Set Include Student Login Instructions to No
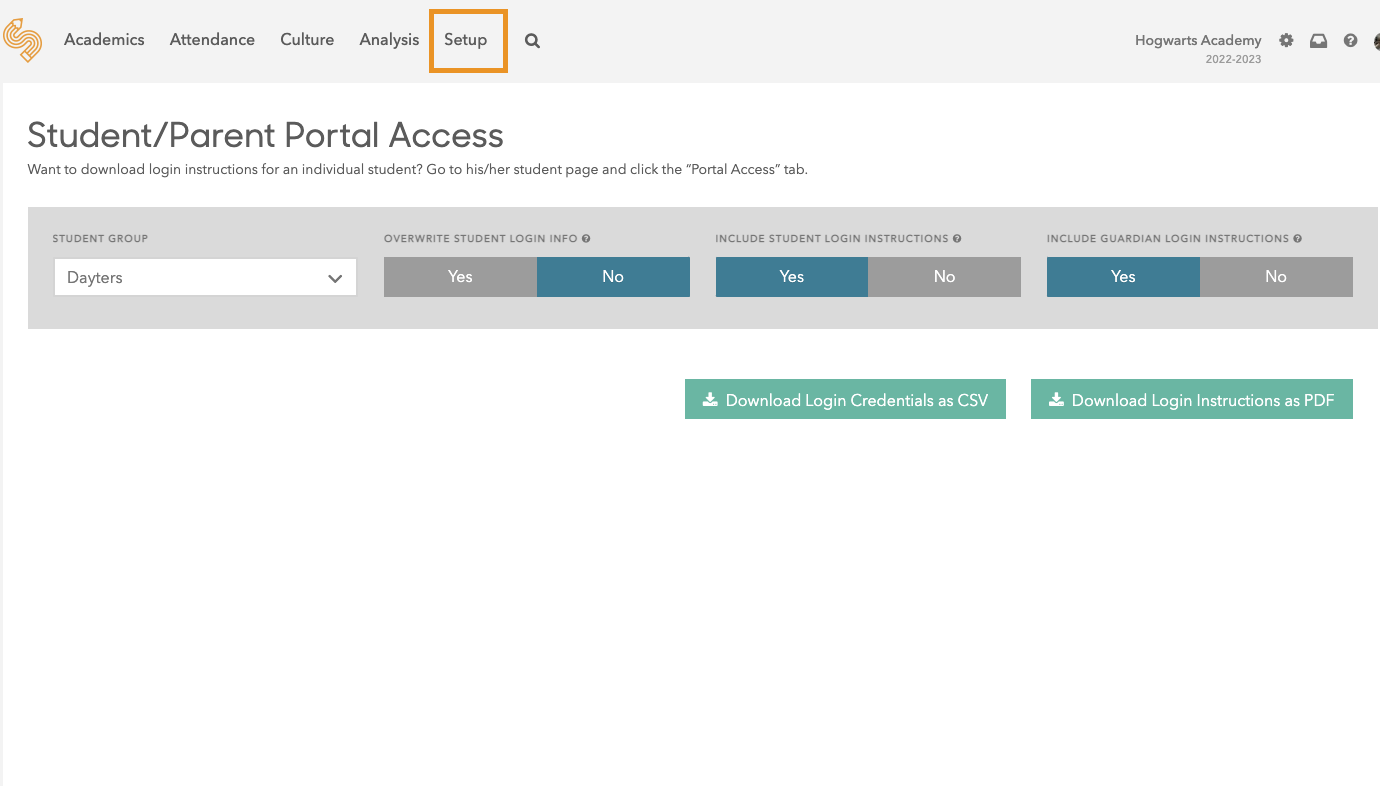 [x=944, y=277]
